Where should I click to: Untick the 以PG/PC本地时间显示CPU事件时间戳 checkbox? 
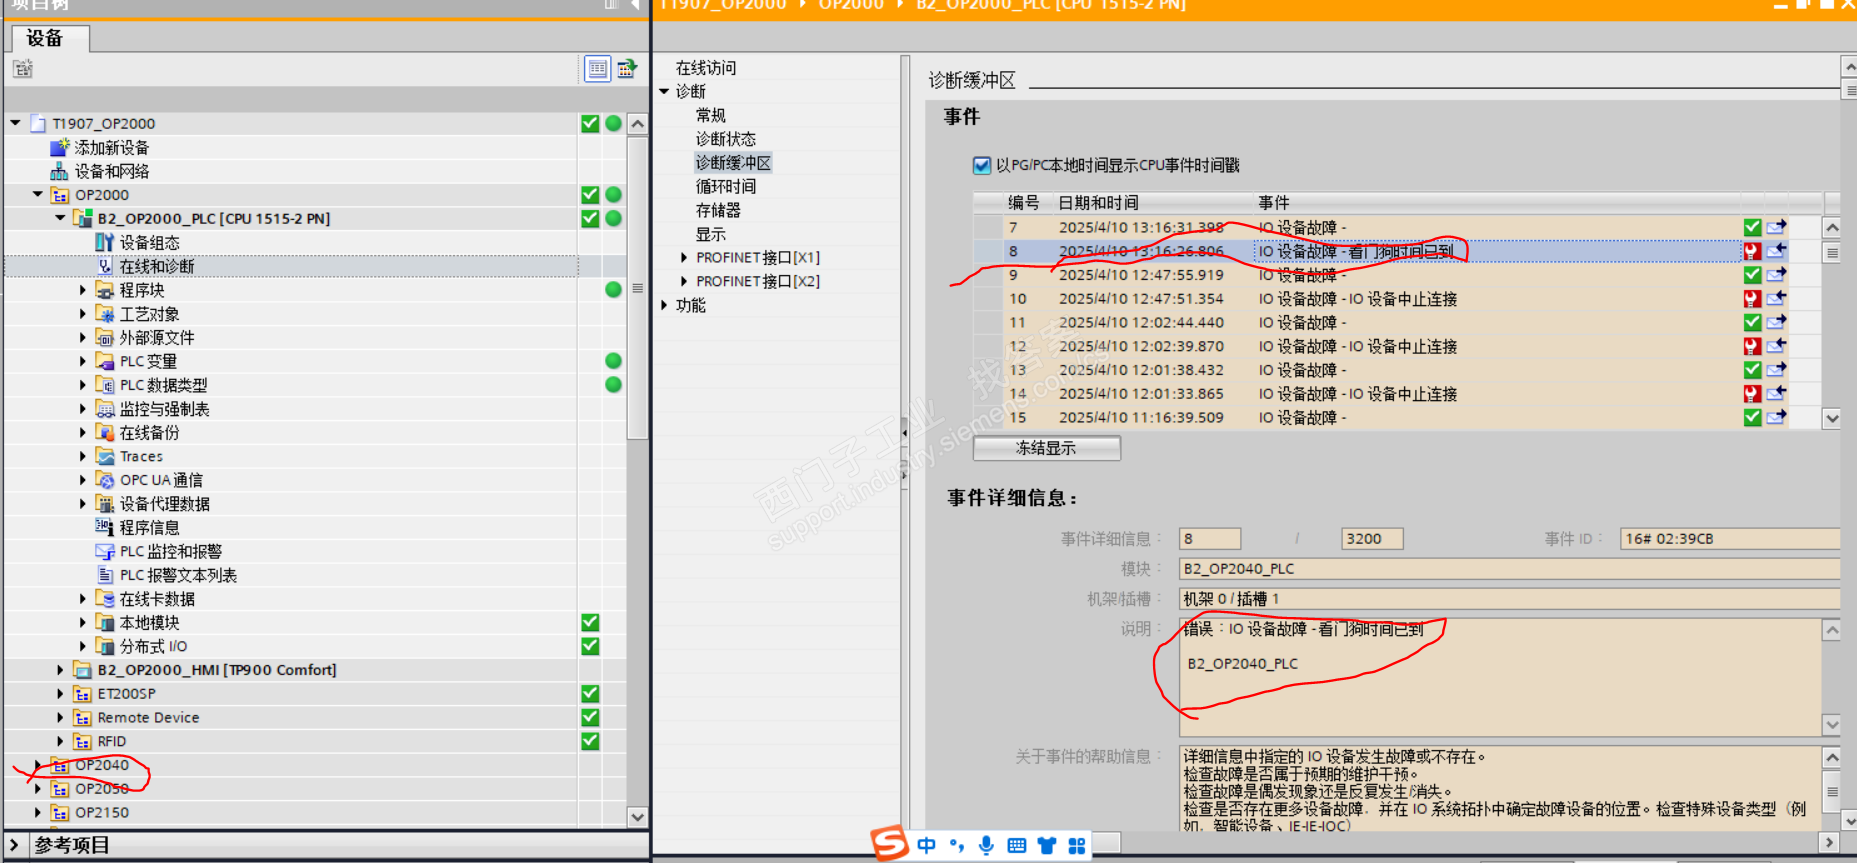[x=982, y=165]
